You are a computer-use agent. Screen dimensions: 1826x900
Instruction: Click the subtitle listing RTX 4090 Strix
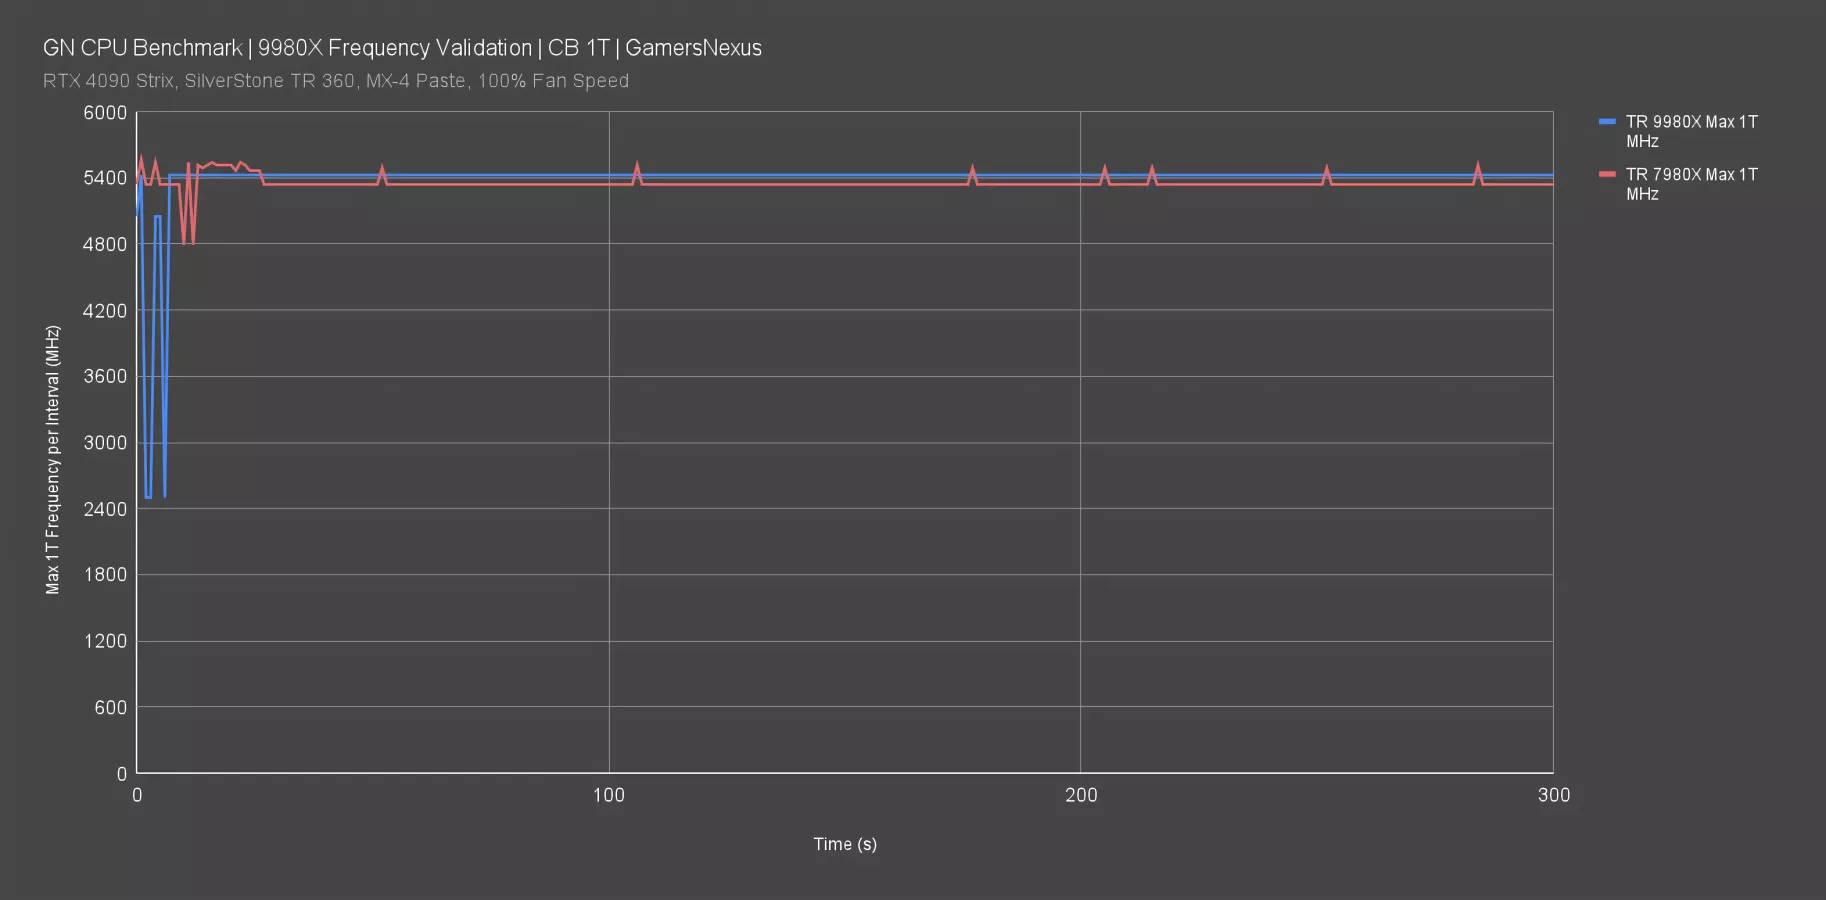[335, 81]
